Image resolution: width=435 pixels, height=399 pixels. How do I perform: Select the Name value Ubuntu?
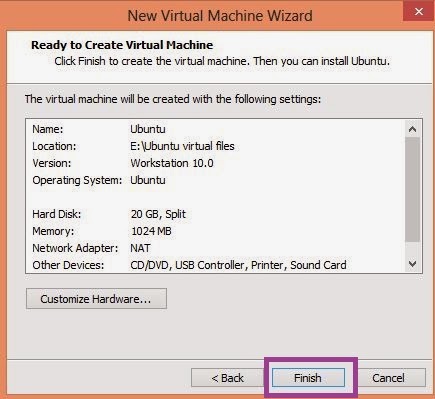[x=148, y=129]
